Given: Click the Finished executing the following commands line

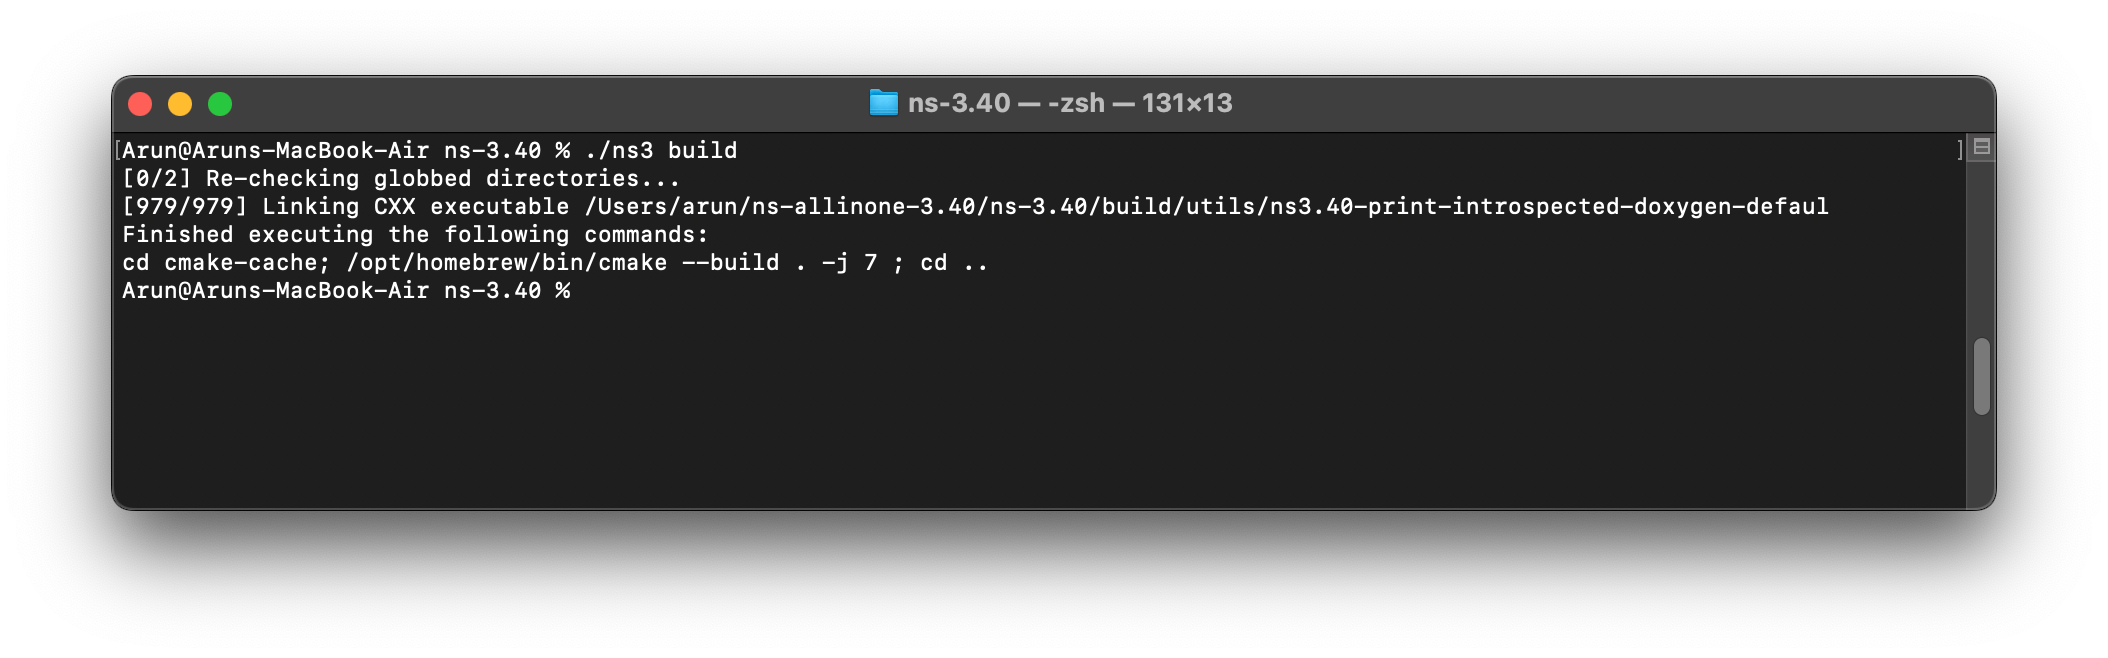Looking at the screenshot, I should [415, 234].
